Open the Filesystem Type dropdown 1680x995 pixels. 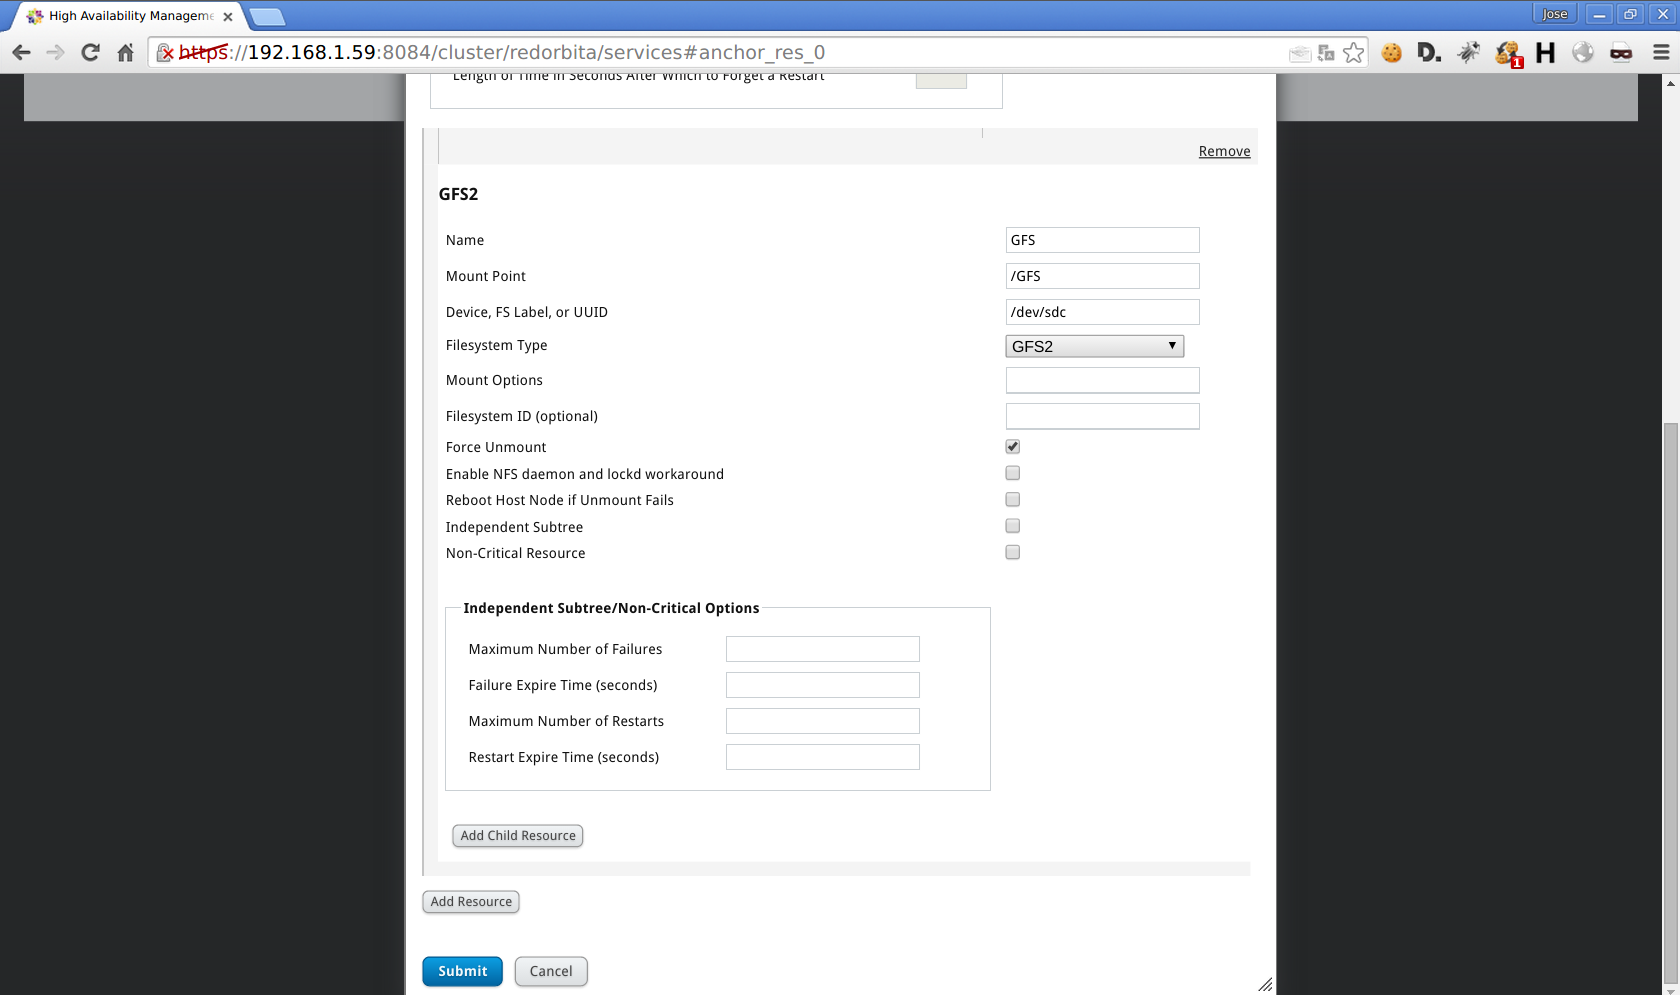(1094, 346)
